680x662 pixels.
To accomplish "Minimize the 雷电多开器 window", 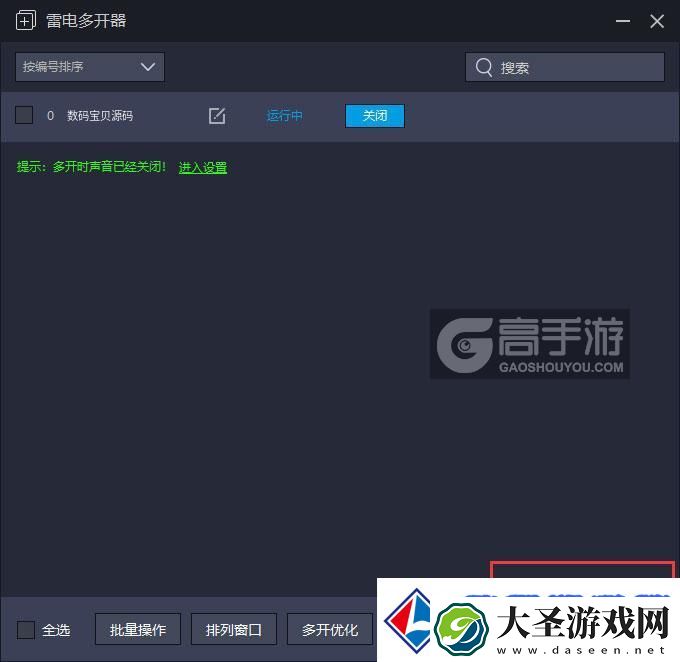I will [623, 21].
